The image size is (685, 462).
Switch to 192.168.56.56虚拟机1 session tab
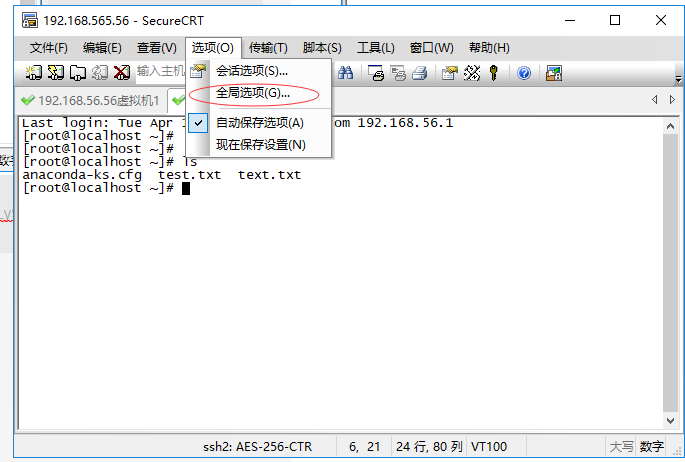91,100
